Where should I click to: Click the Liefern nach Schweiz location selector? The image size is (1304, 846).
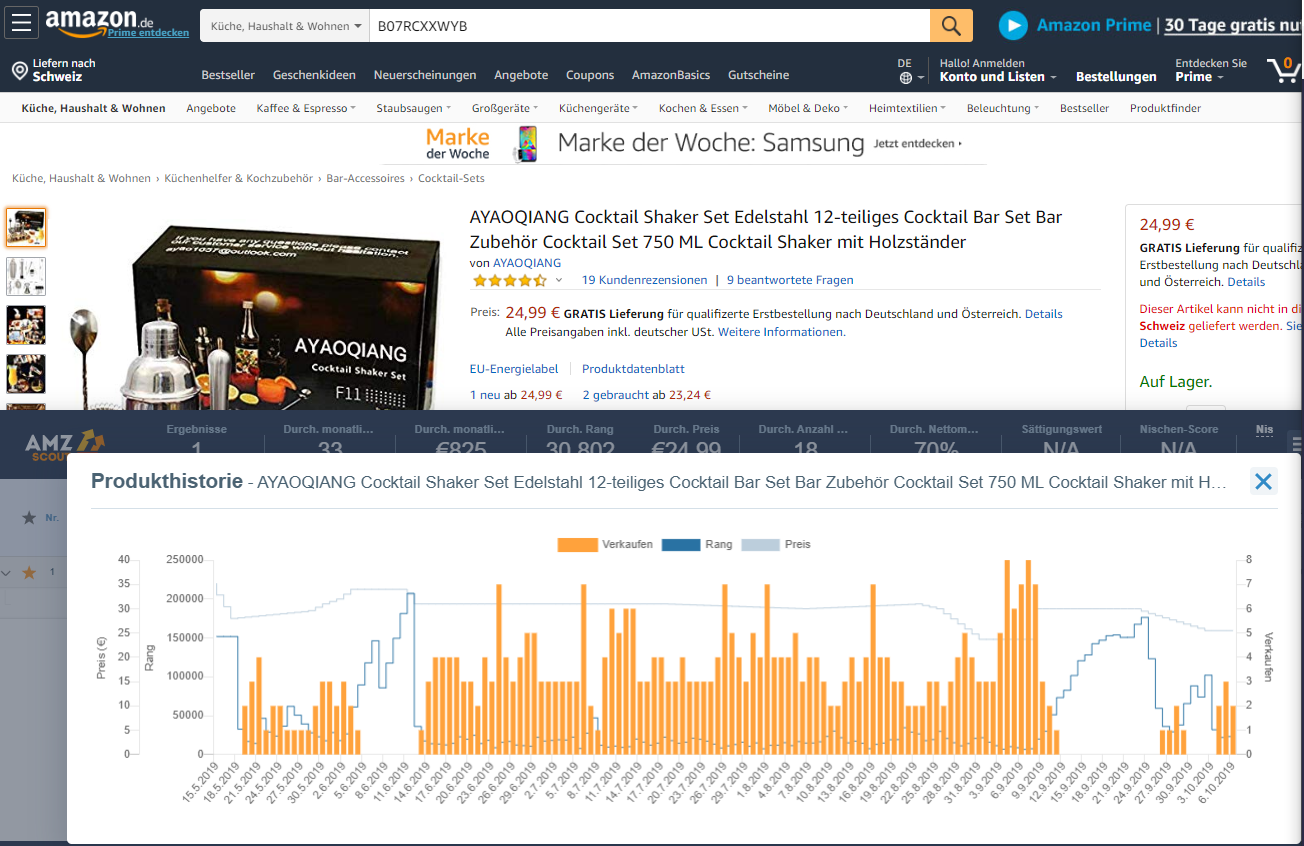tap(54, 70)
